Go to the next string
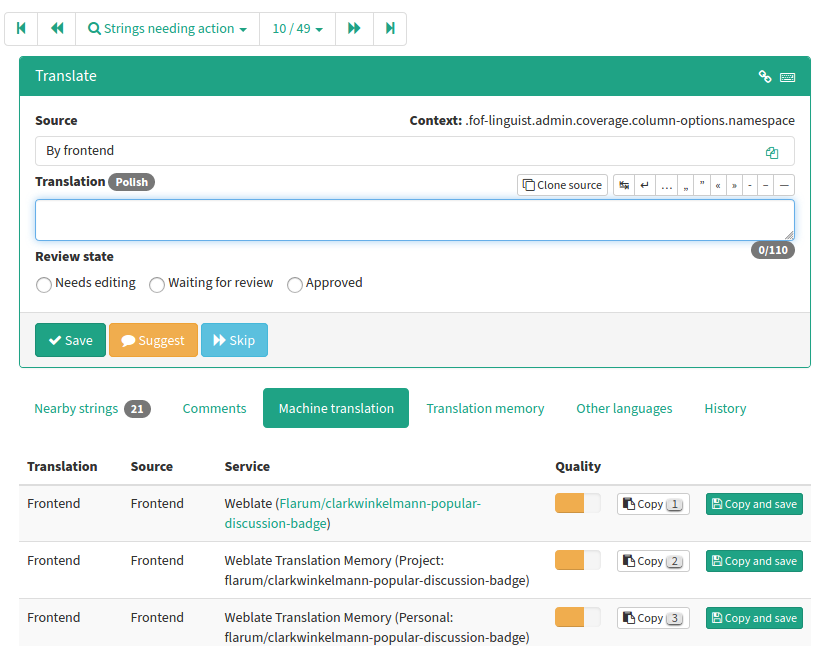The image size is (825, 646). [x=354, y=28]
